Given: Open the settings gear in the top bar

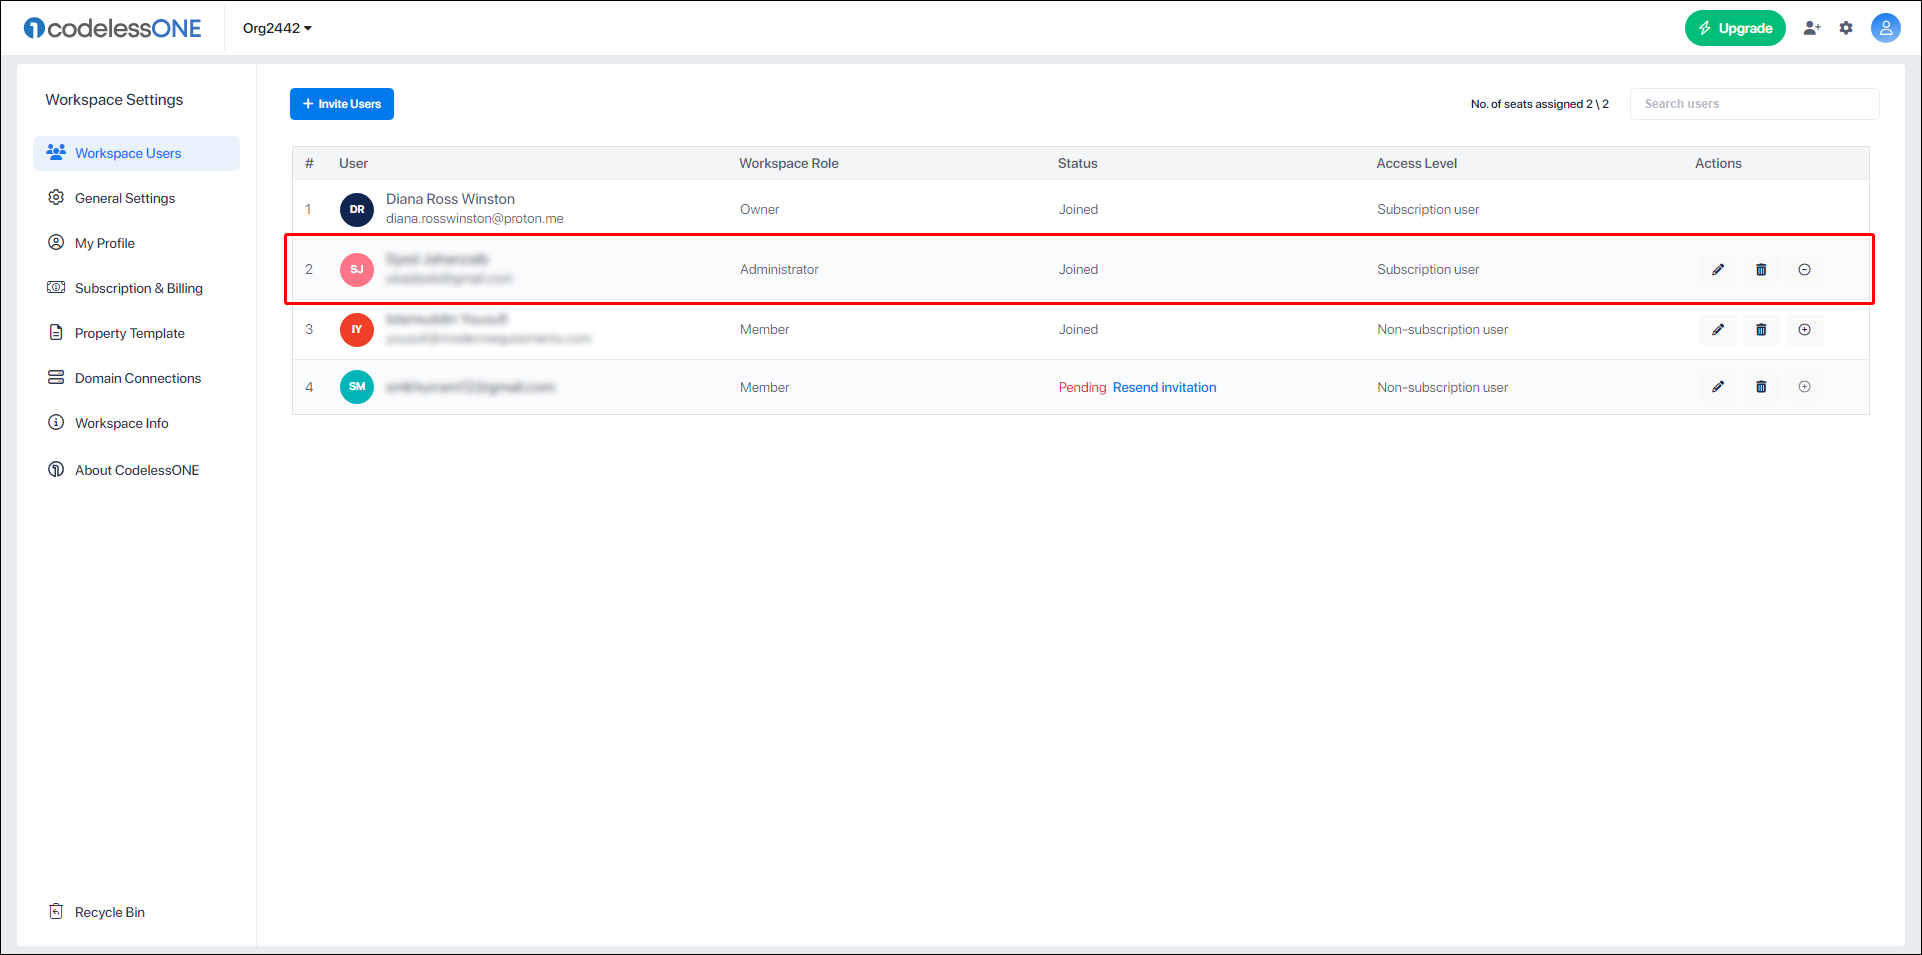Looking at the screenshot, I should point(1846,28).
